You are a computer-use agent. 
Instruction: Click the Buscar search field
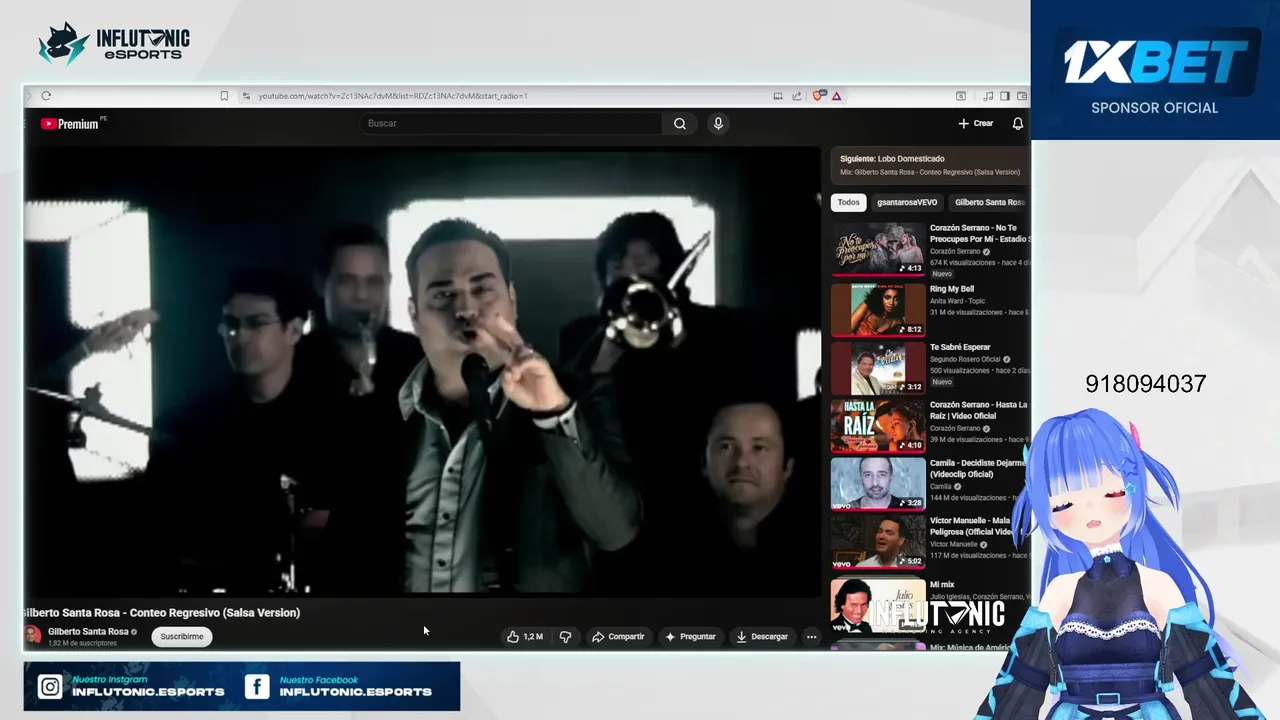click(510, 123)
